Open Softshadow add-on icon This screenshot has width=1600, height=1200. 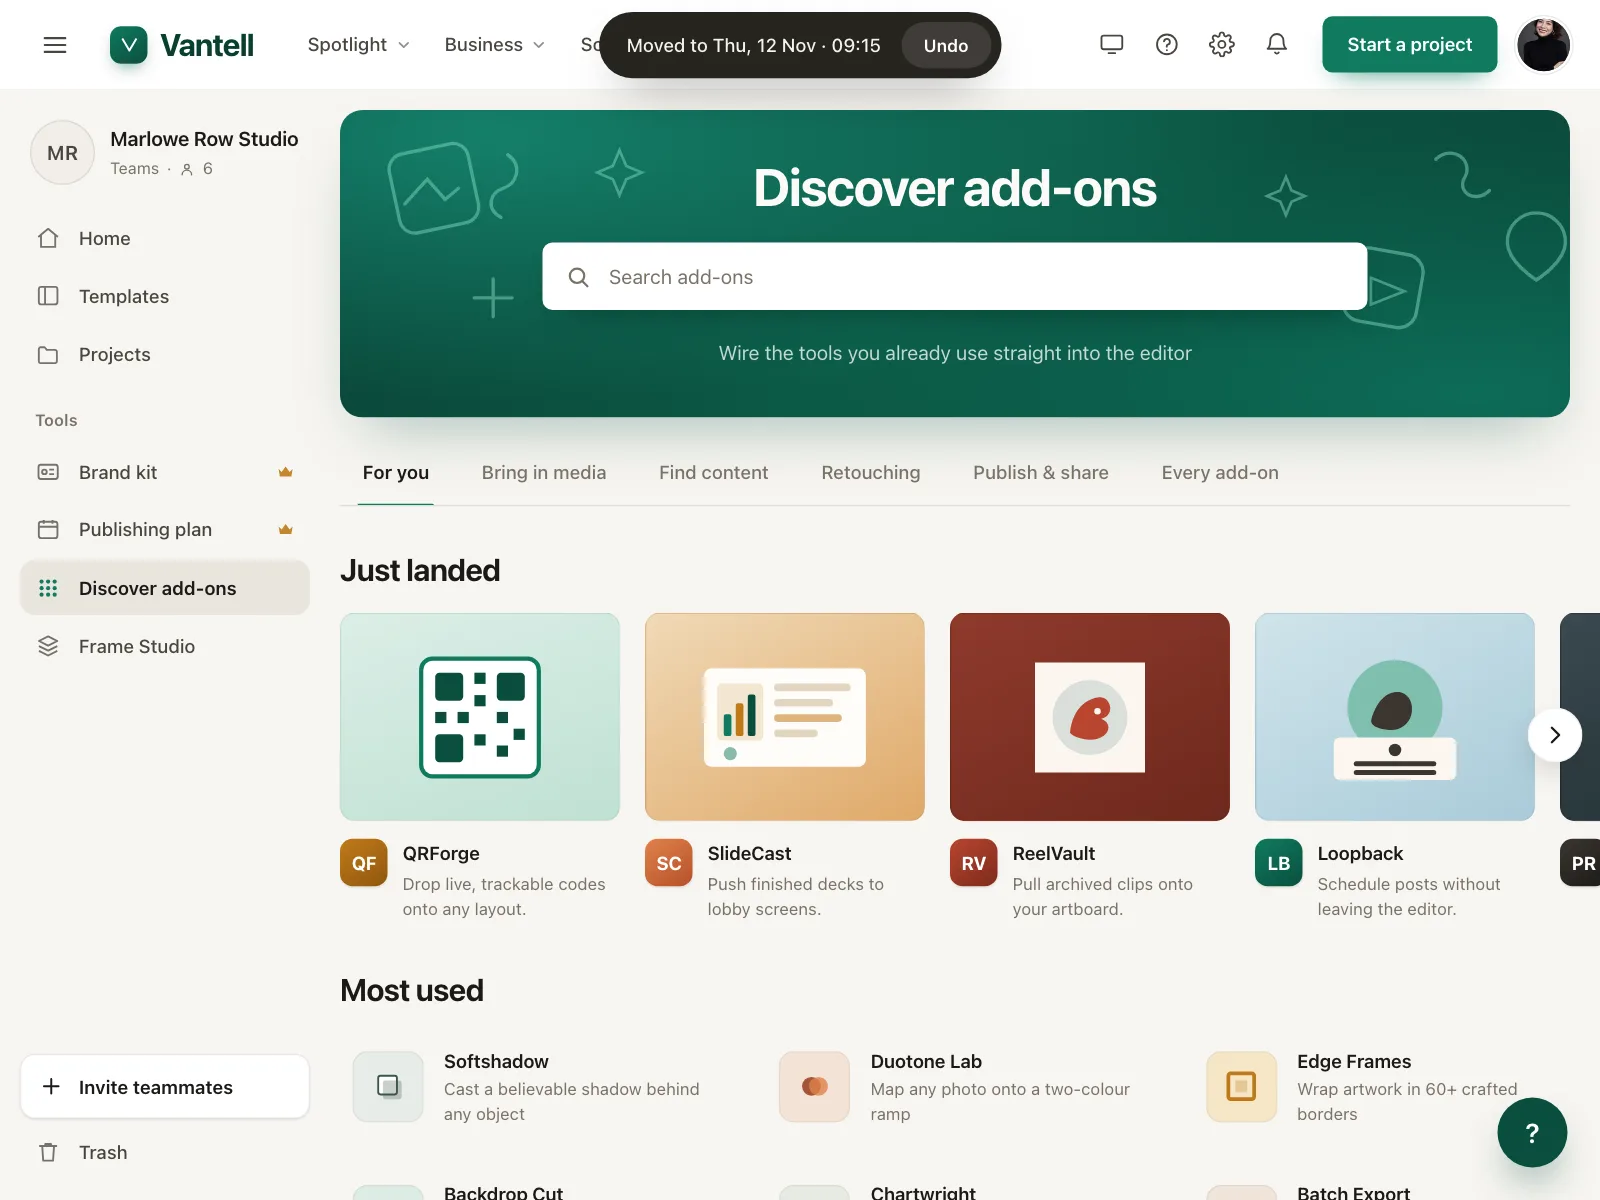click(x=388, y=1086)
